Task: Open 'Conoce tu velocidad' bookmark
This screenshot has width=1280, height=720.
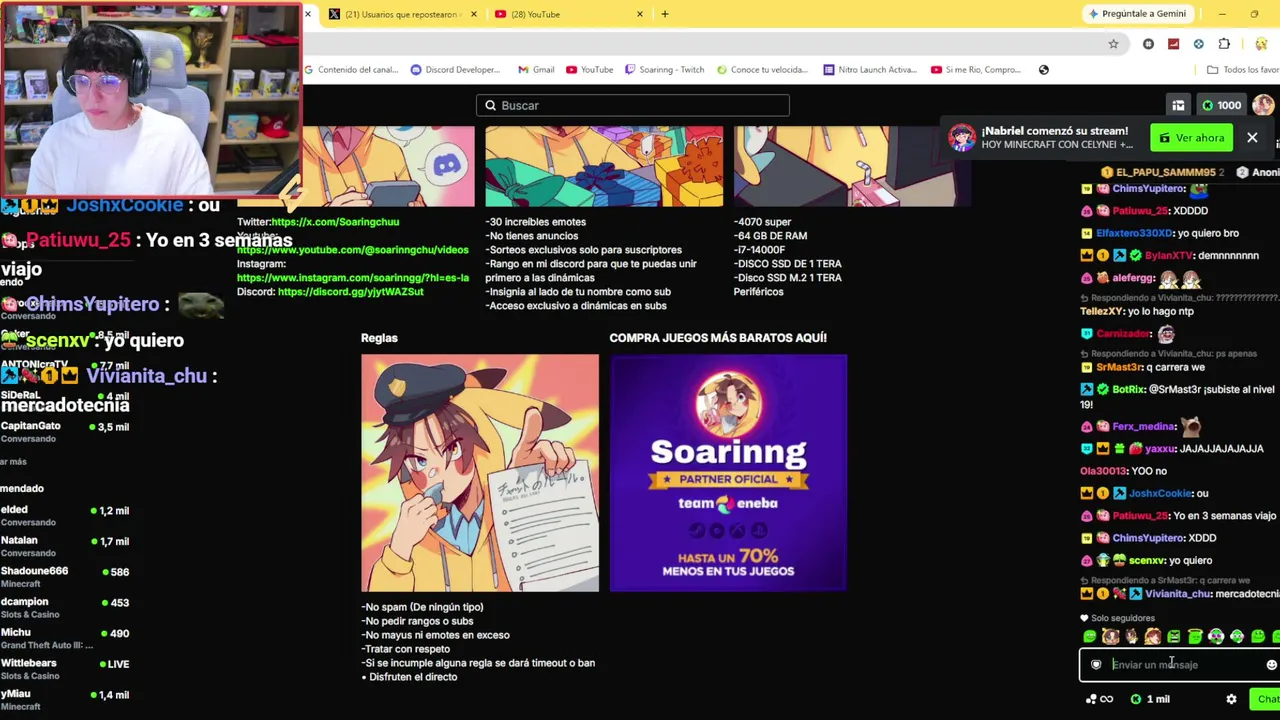Action: 762,70
